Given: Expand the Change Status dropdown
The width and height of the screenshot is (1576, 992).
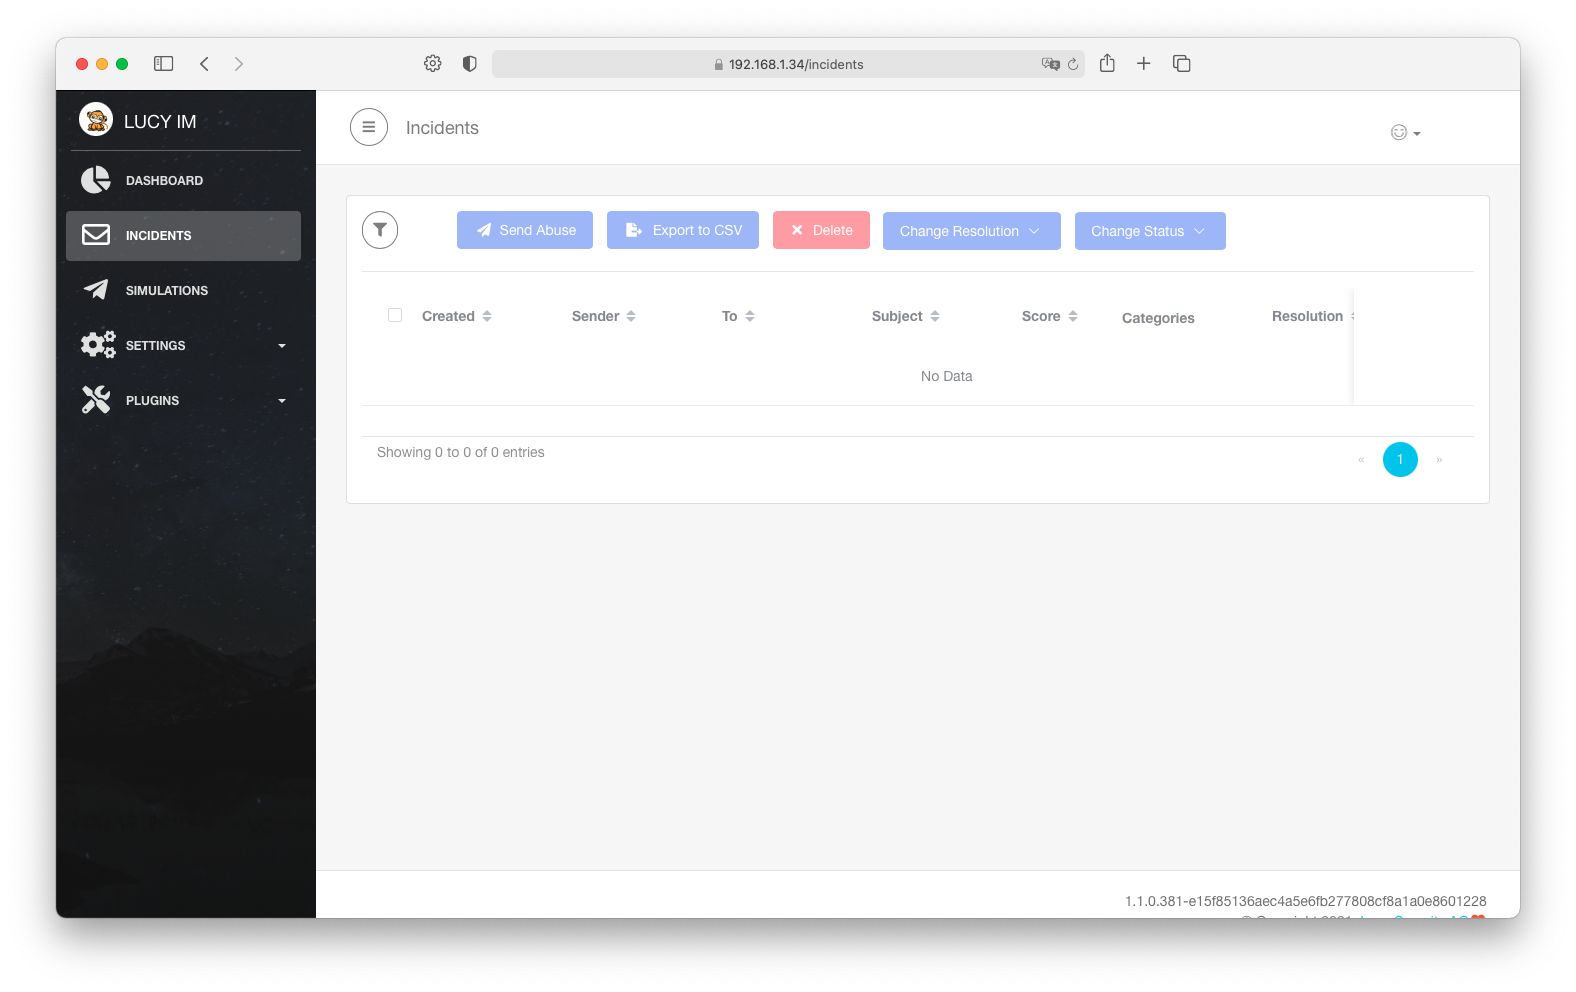Looking at the screenshot, I should tap(1149, 231).
